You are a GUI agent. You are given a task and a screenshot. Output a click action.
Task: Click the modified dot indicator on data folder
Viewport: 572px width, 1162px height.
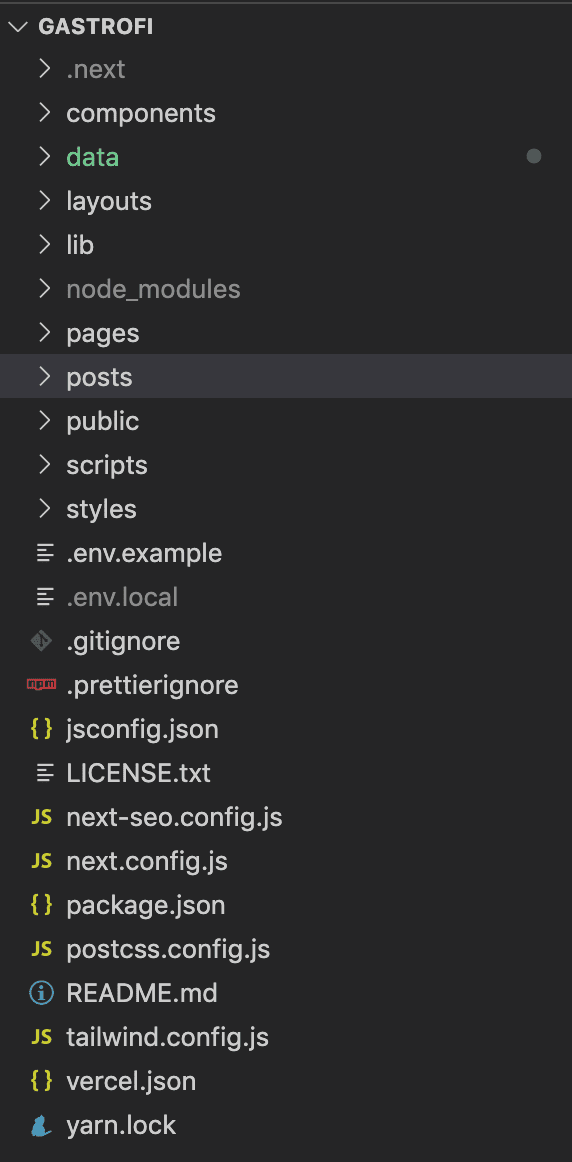(x=533, y=156)
